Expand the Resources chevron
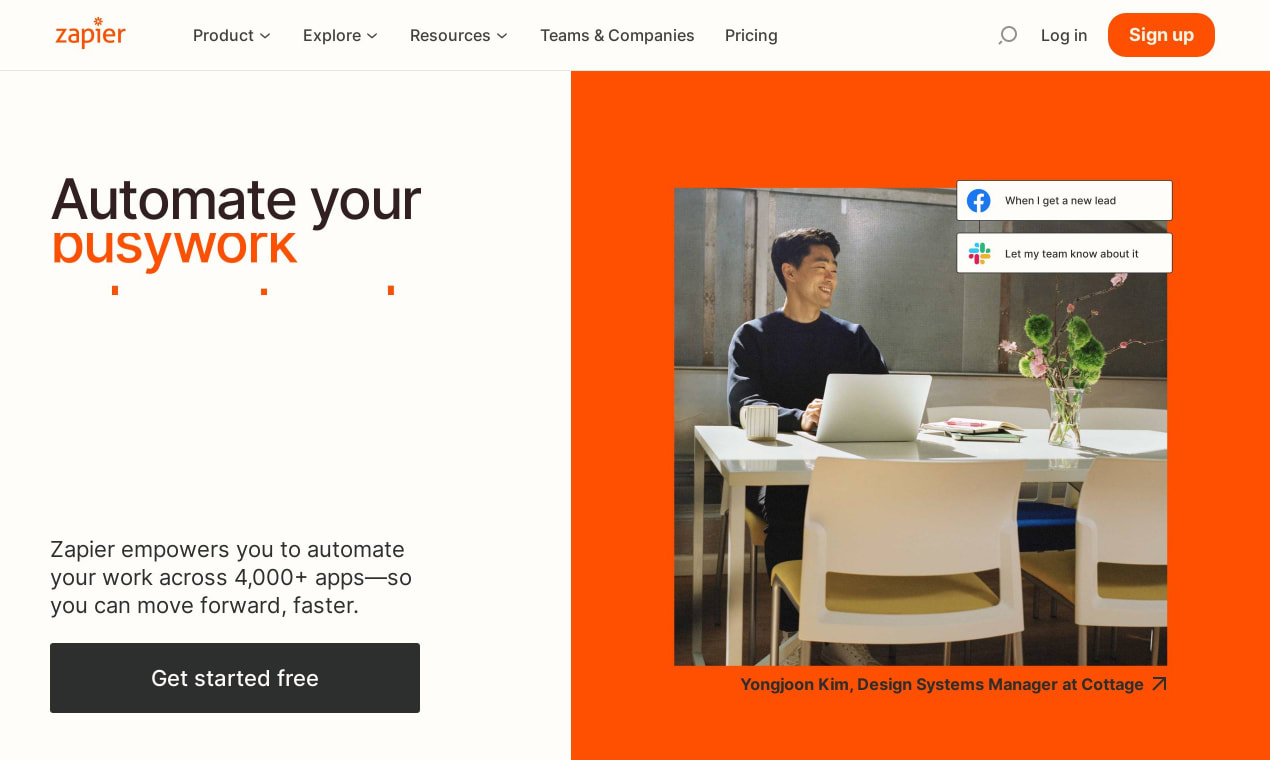 pyautogui.click(x=502, y=36)
